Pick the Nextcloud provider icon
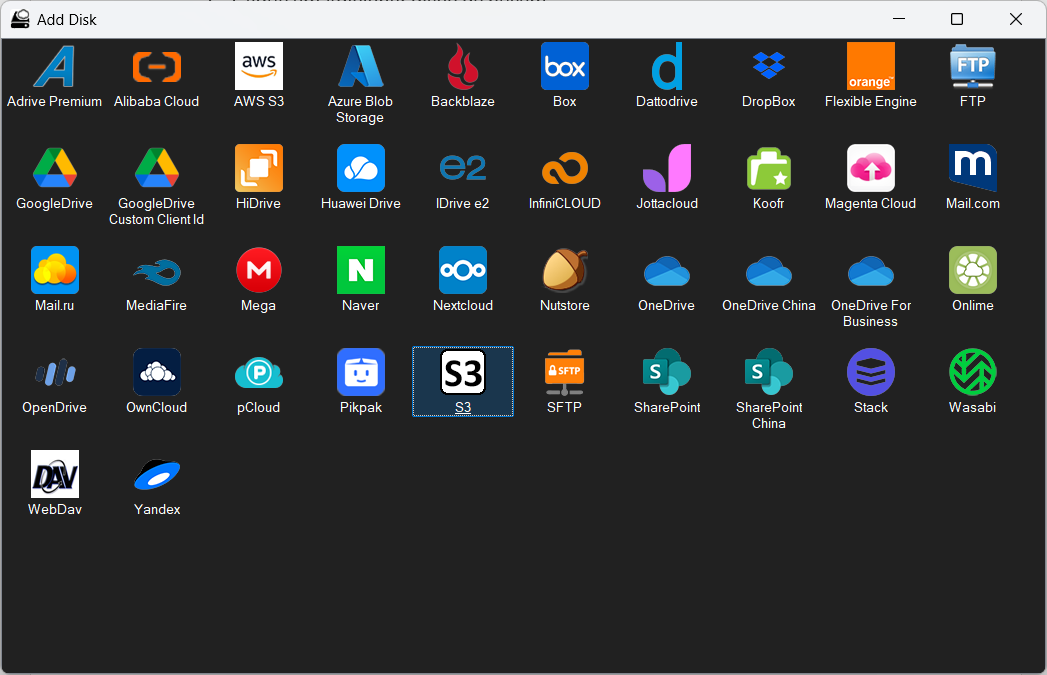Screen dimensions: 1047x675 point(462,271)
